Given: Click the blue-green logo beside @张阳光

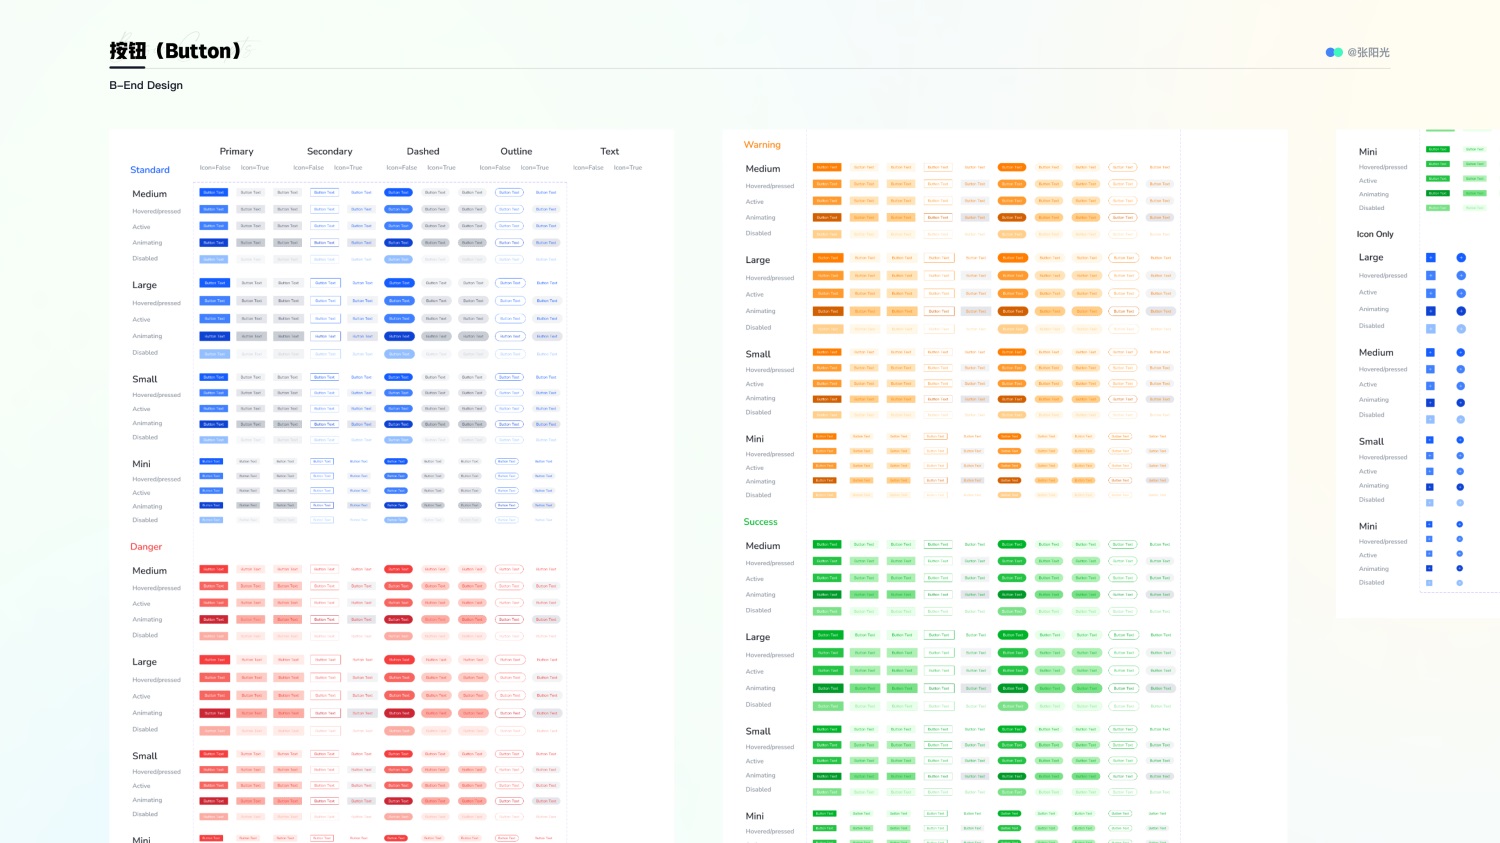Looking at the screenshot, I should pos(1334,52).
